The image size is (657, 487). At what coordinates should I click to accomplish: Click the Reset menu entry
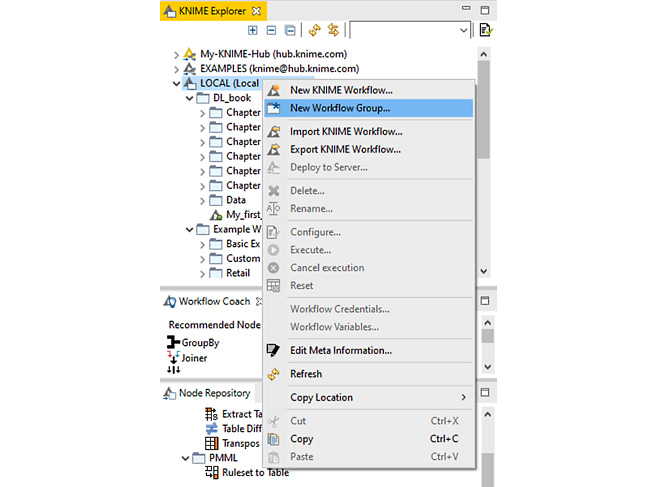click(369, 286)
